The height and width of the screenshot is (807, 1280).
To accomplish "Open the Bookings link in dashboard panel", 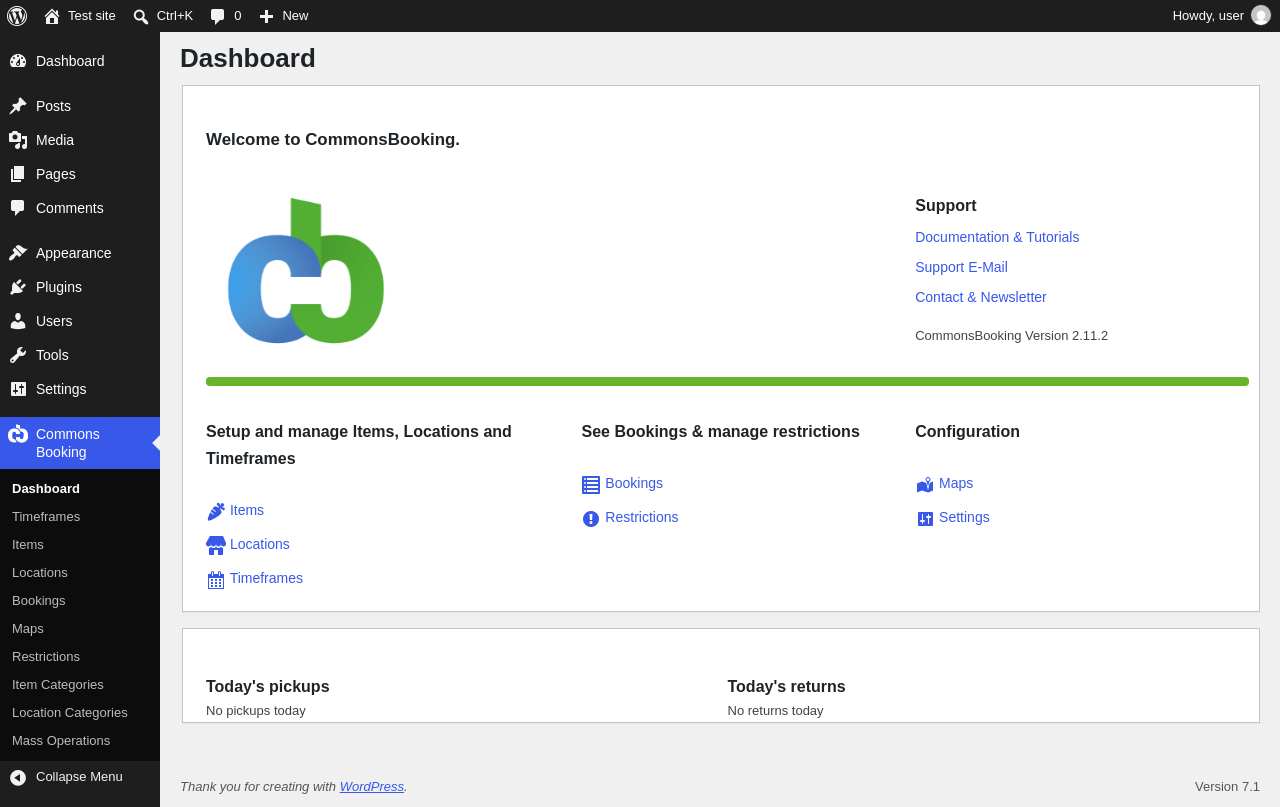I will pyautogui.click(x=634, y=483).
